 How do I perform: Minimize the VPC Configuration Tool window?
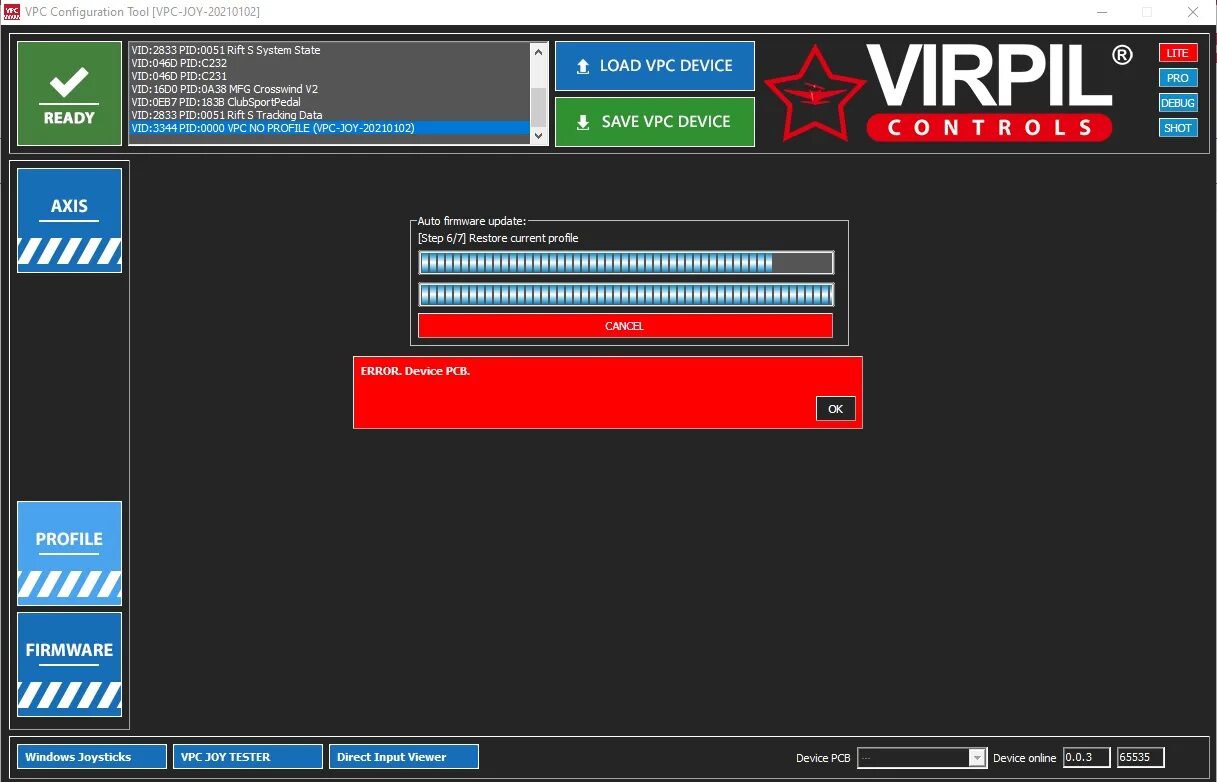coord(1101,12)
